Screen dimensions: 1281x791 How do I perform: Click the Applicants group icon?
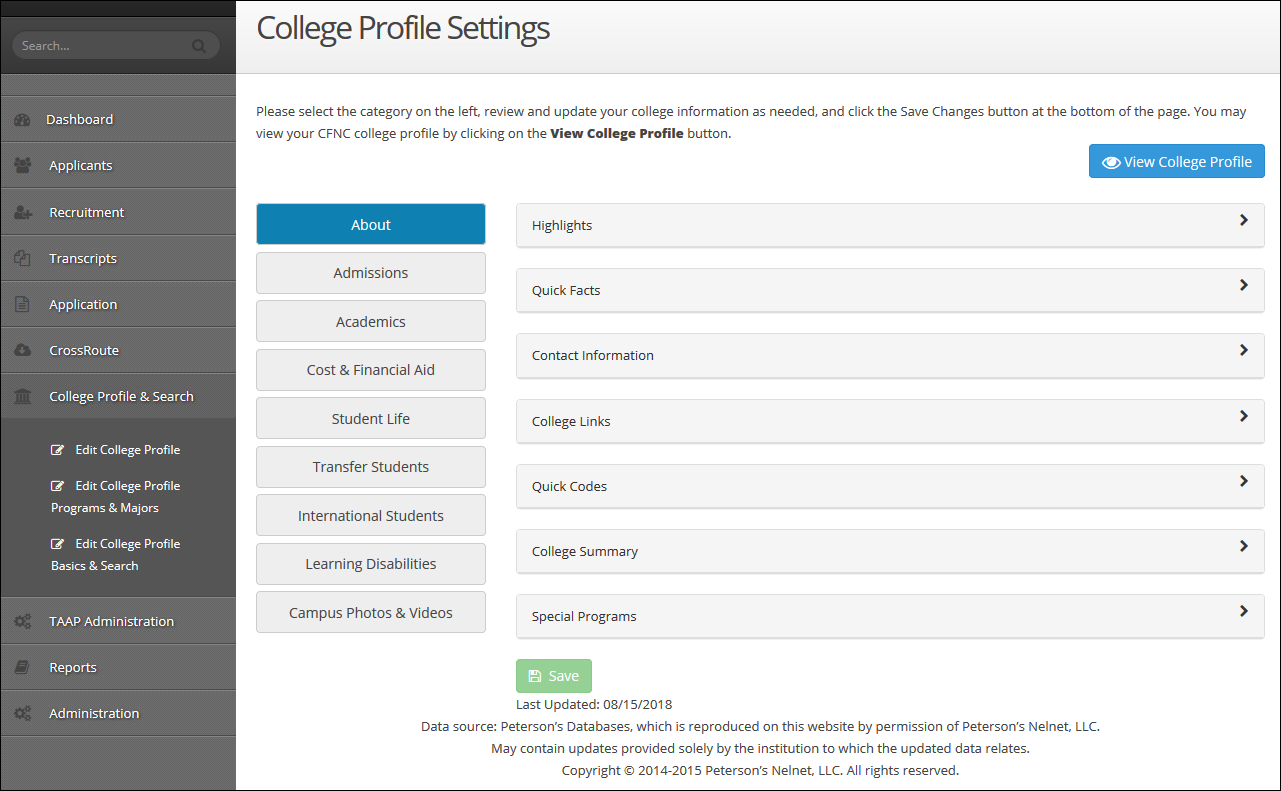coord(22,165)
